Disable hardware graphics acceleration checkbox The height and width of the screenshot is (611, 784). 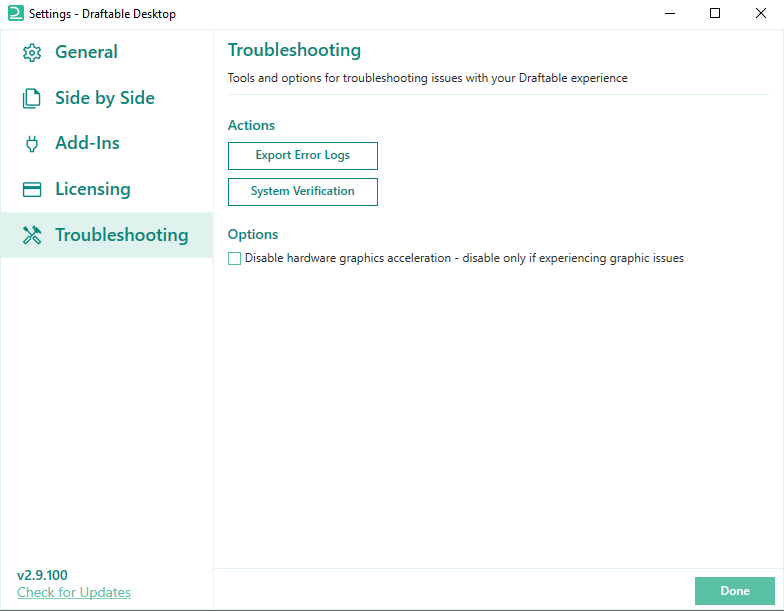point(234,258)
